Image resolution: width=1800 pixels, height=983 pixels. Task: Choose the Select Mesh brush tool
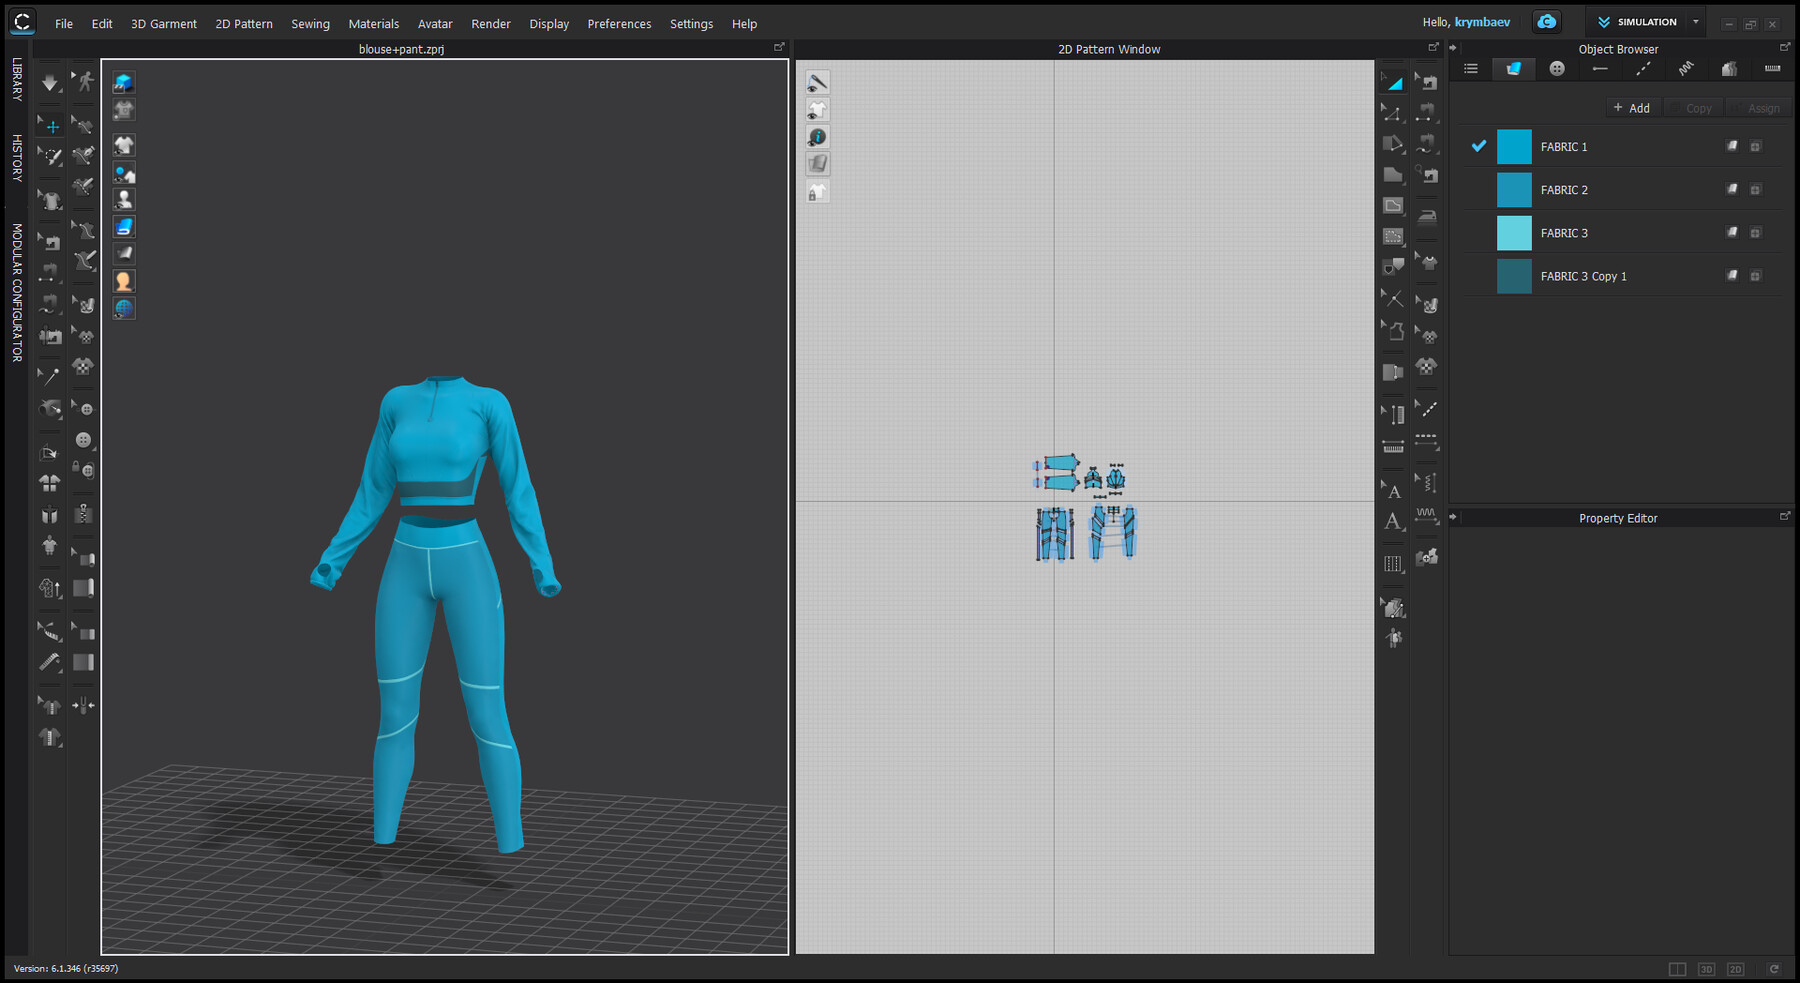[50, 156]
